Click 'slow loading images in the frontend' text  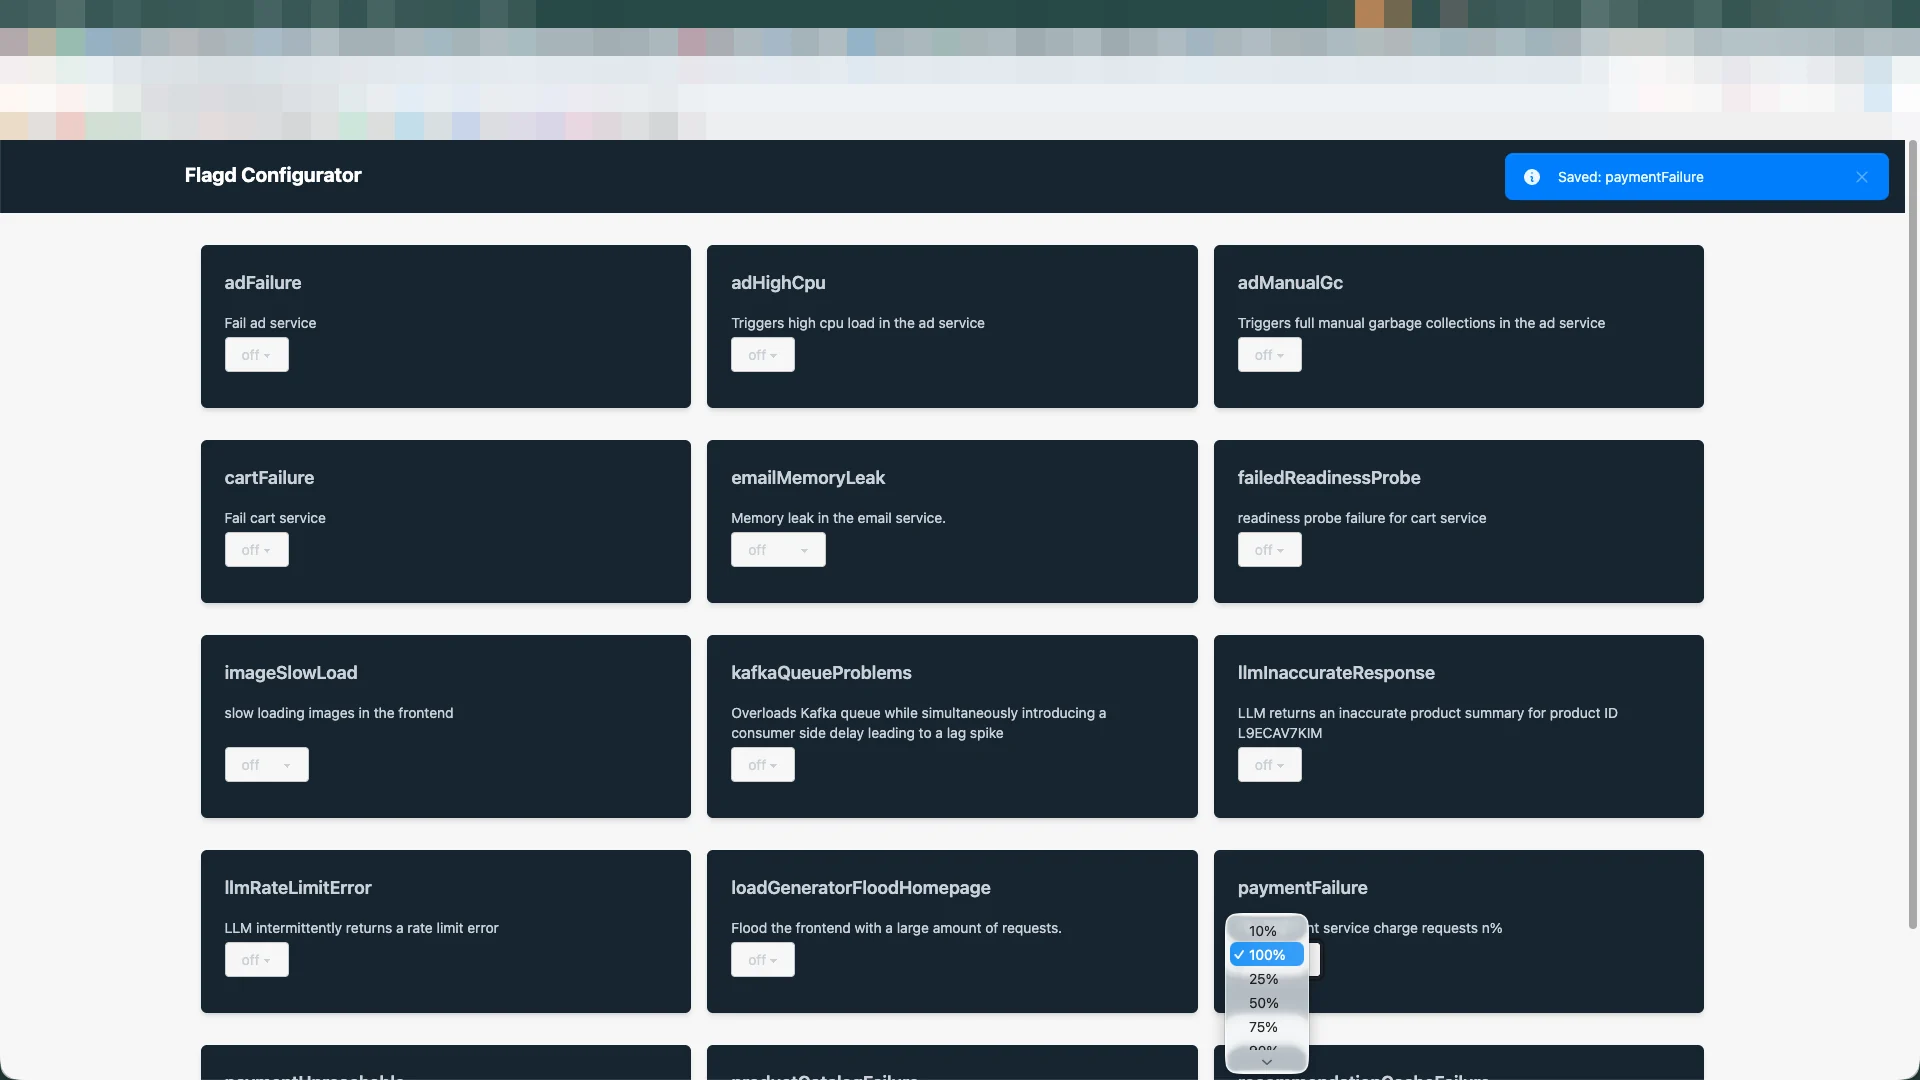pyautogui.click(x=339, y=713)
